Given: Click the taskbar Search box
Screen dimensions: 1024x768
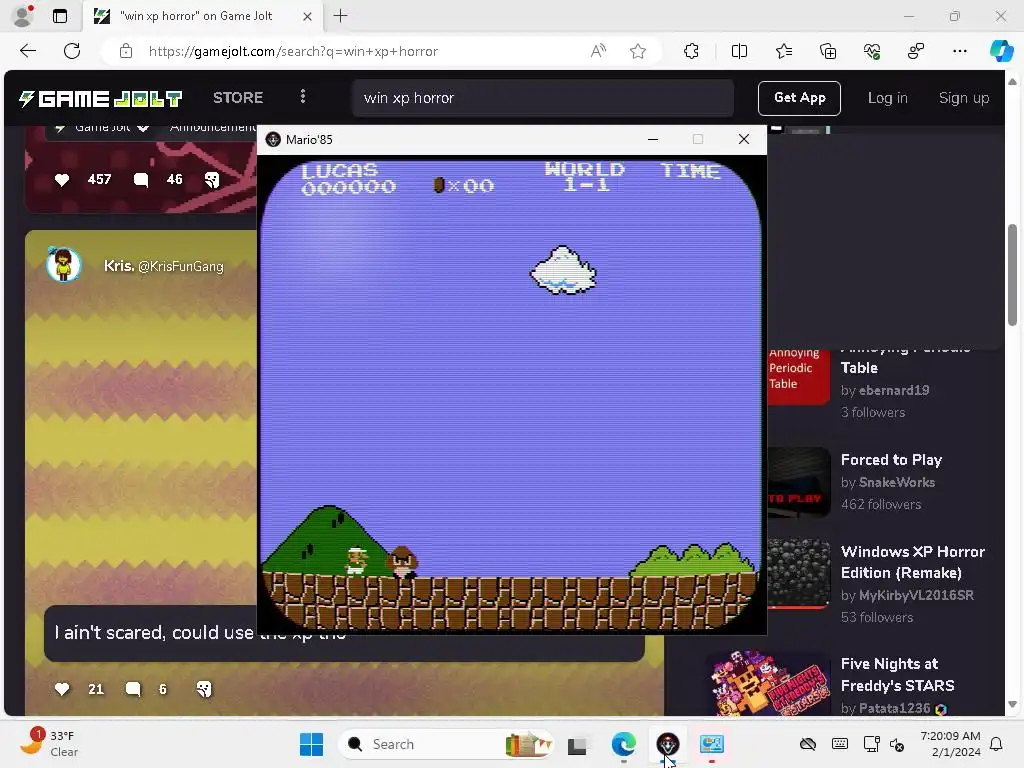Looking at the screenshot, I should (x=445, y=744).
